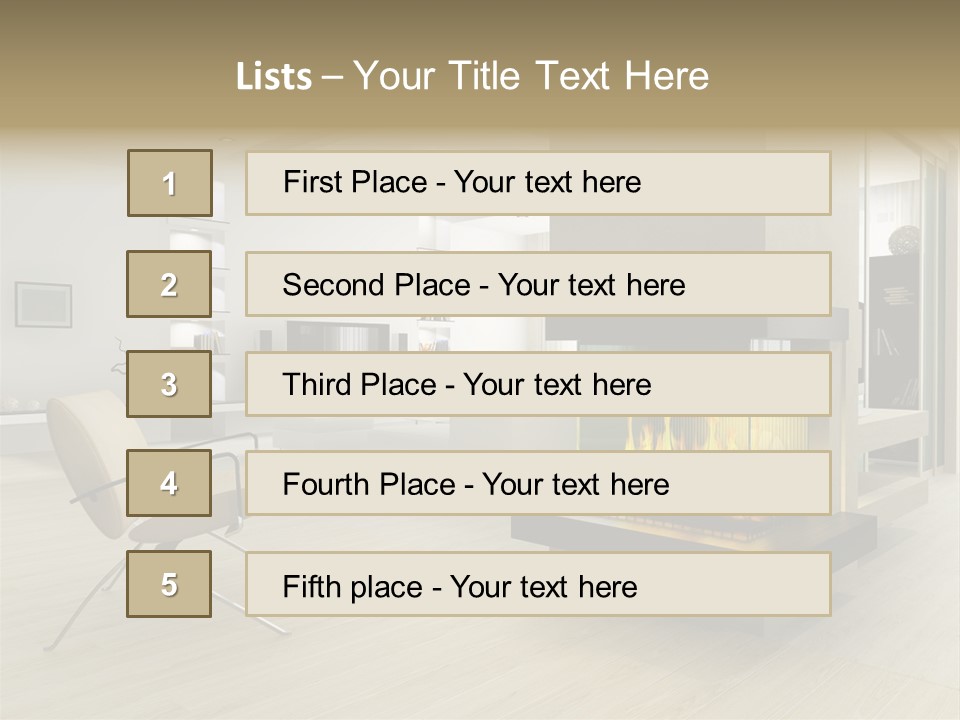The image size is (960, 720).
Task: Click the Fifth place text box
Action: tap(538, 584)
